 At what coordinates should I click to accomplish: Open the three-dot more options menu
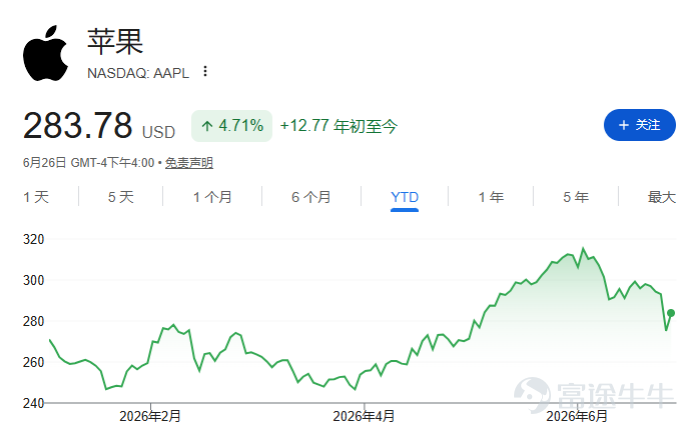[205, 71]
